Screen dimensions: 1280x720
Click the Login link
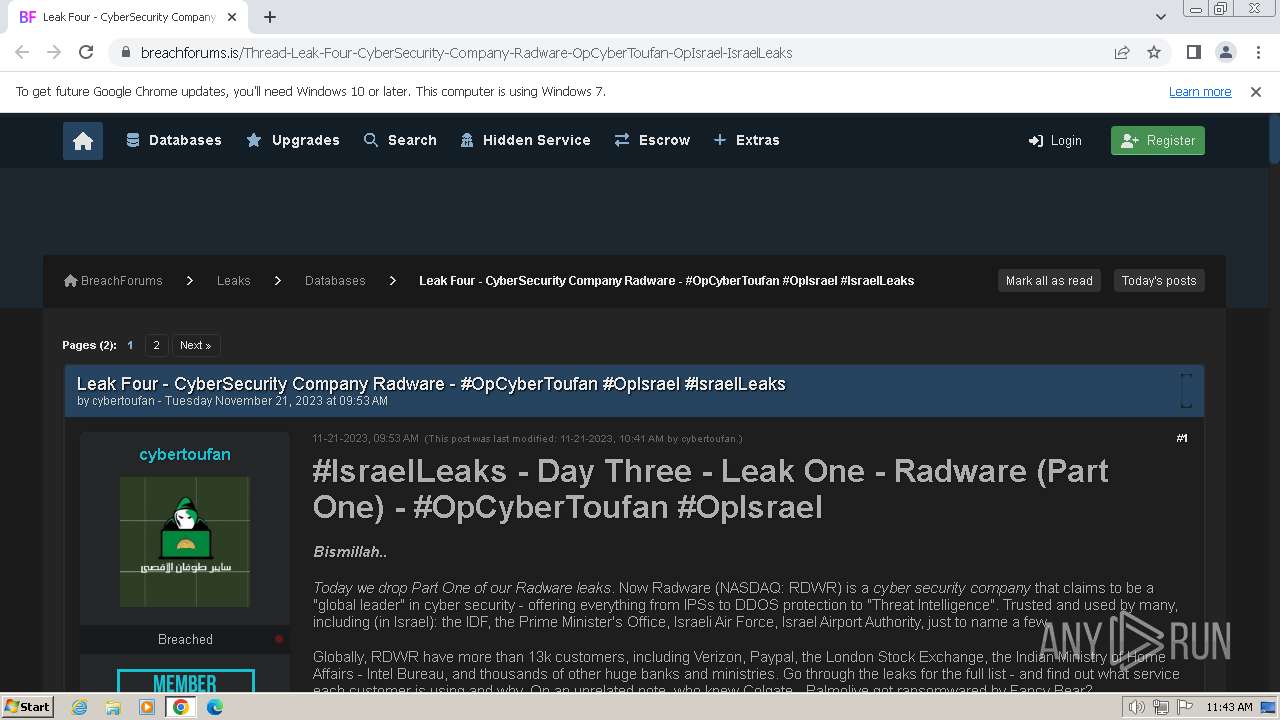click(1055, 141)
